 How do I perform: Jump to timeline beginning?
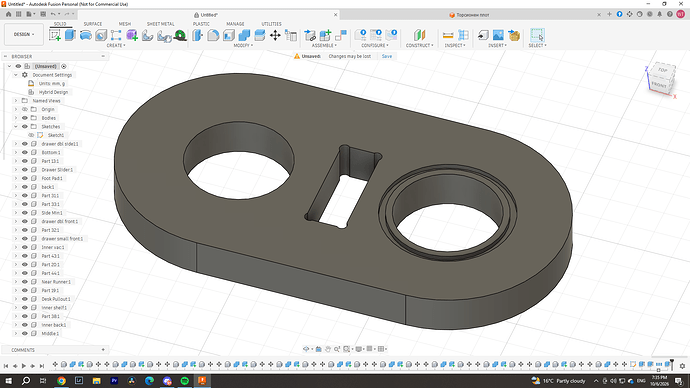point(6,366)
